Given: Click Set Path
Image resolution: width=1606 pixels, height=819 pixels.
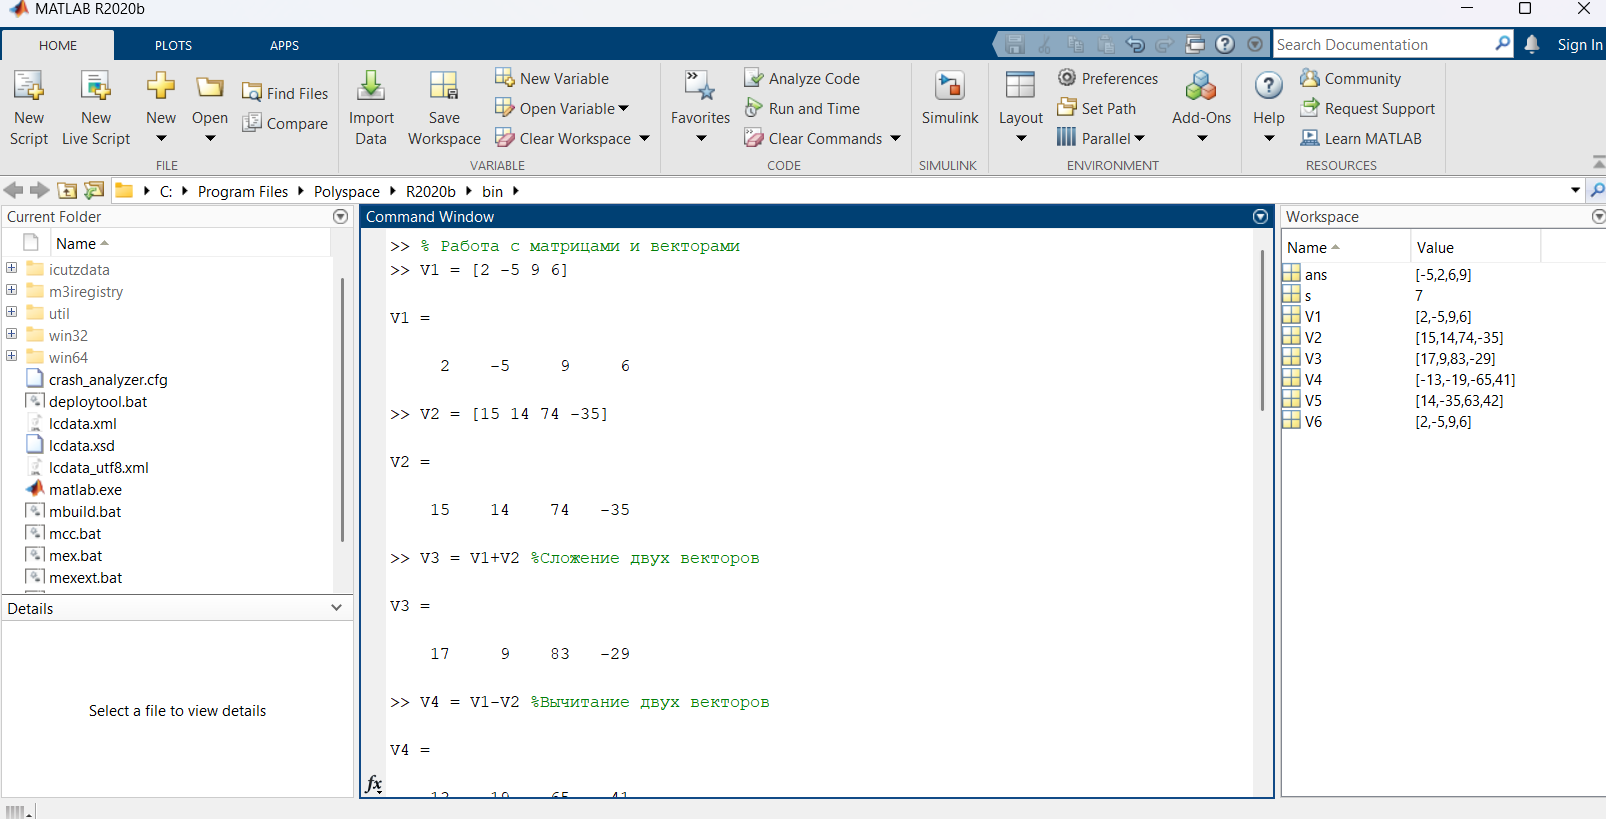Looking at the screenshot, I should tap(1097, 108).
